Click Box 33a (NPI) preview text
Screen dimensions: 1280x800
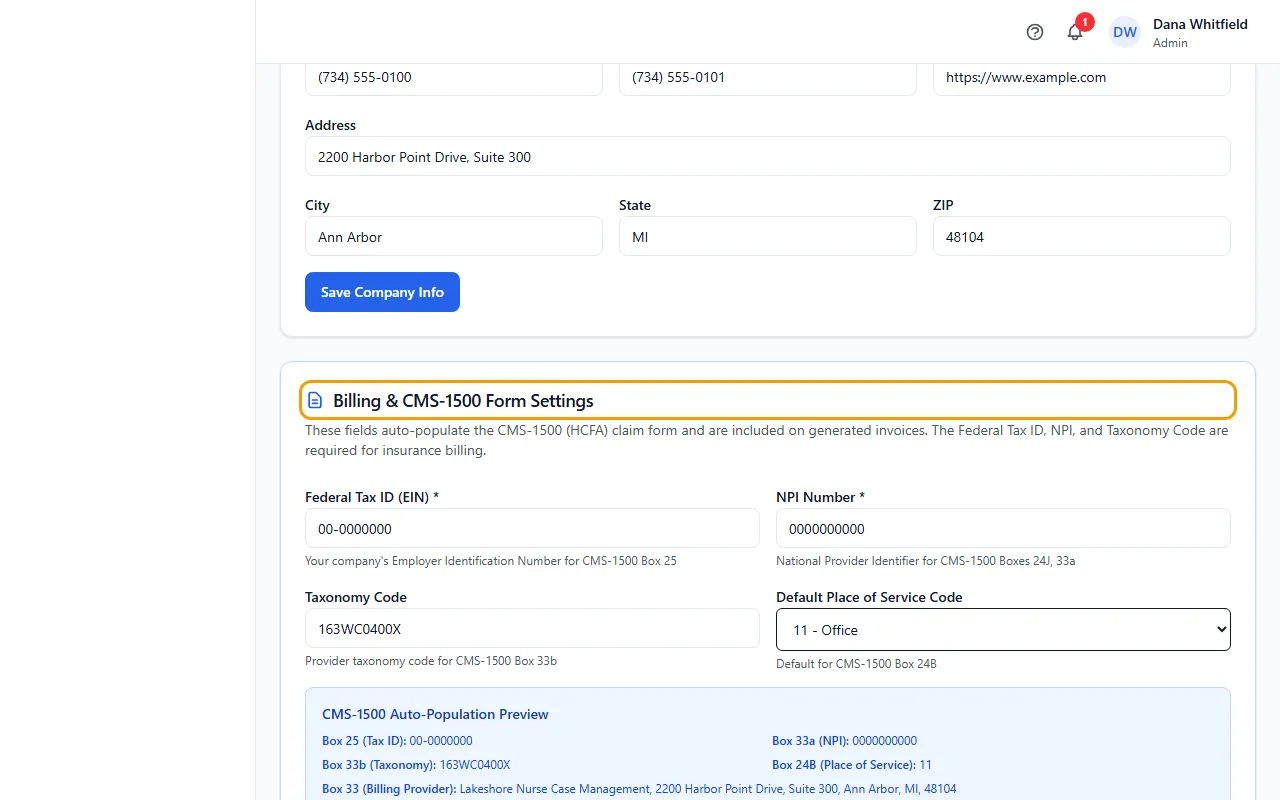click(x=844, y=741)
